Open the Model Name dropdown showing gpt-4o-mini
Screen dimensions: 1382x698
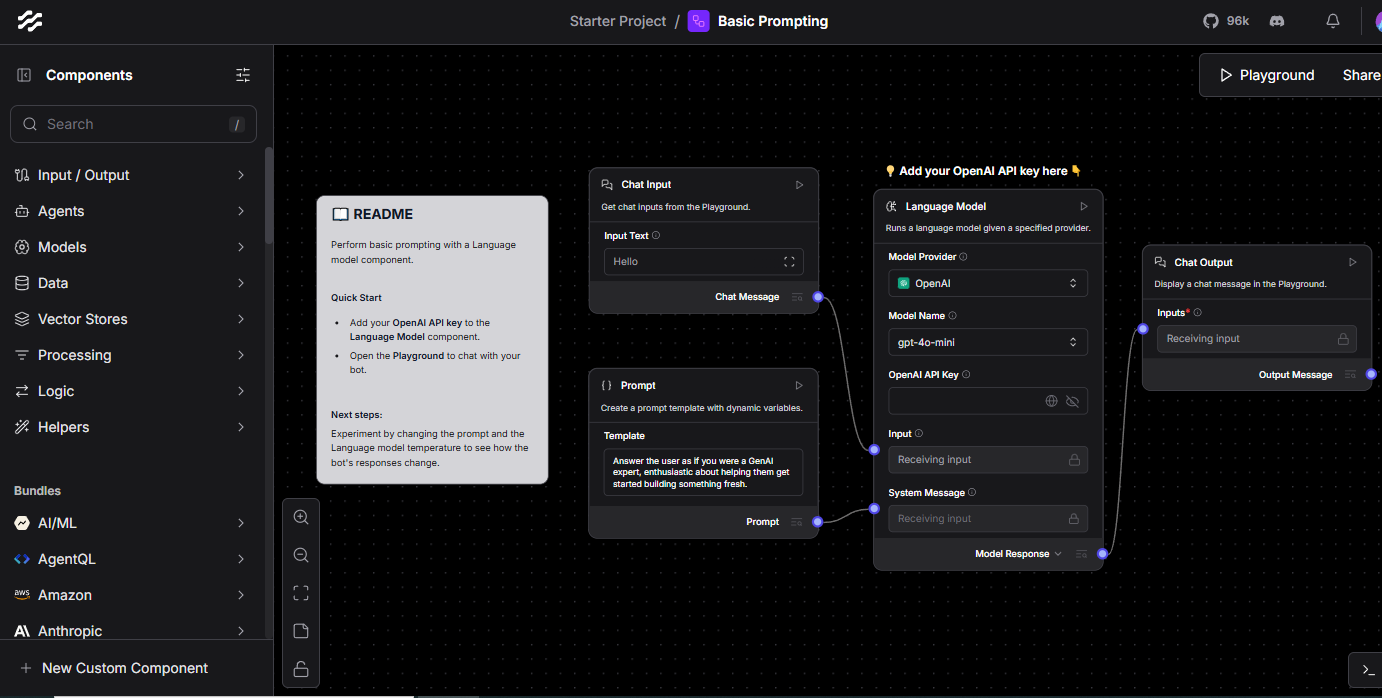(x=988, y=342)
